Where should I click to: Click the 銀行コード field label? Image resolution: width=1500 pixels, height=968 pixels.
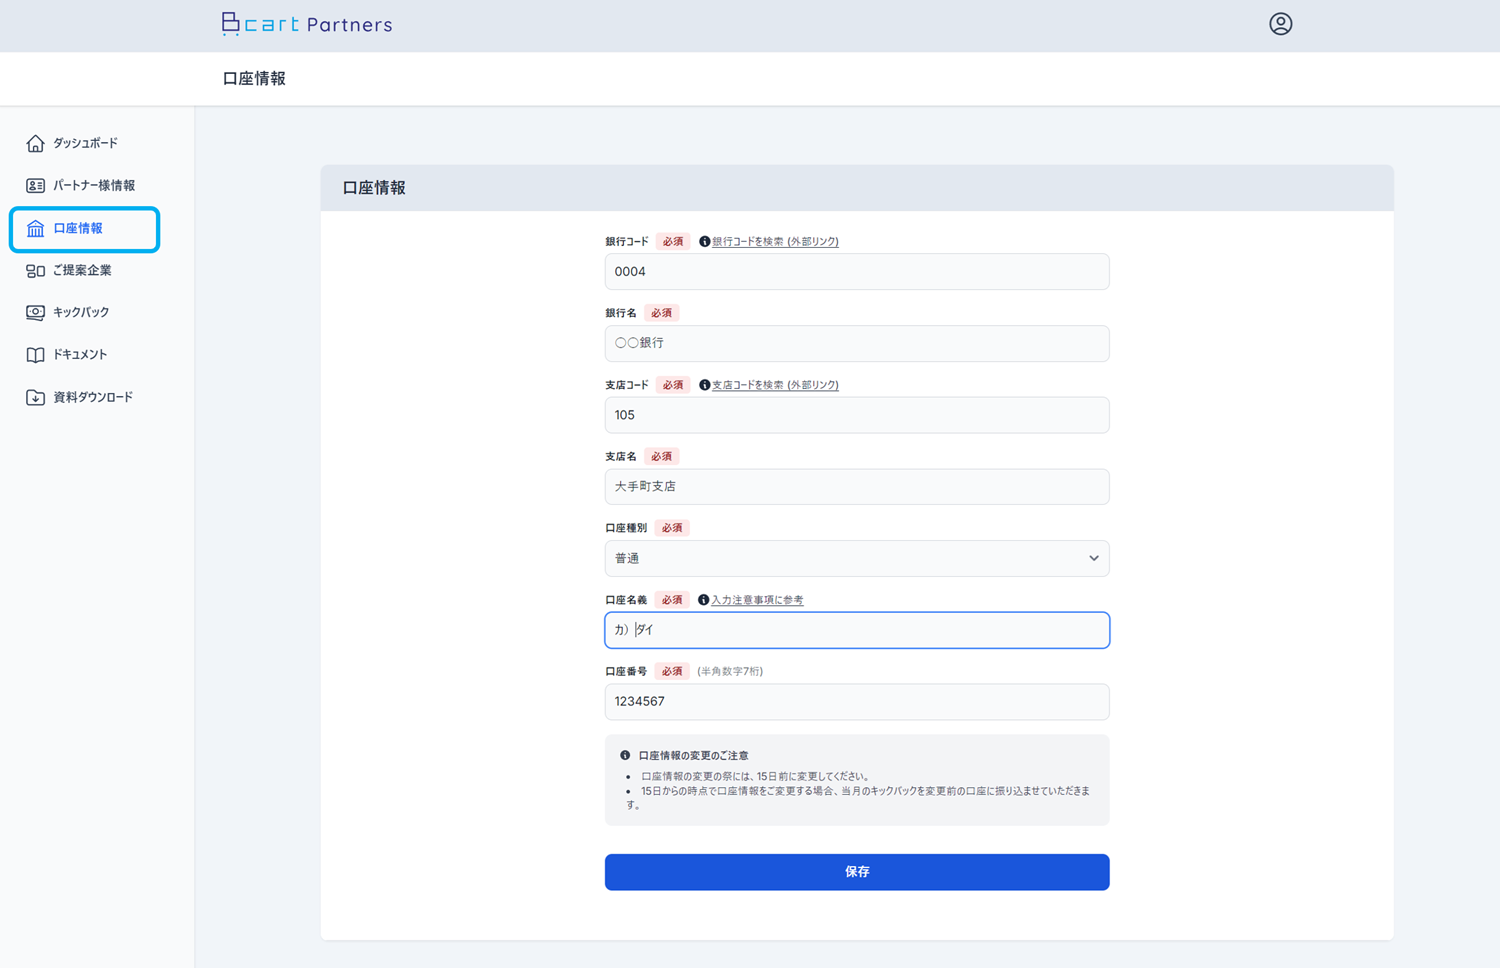click(627, 242)
